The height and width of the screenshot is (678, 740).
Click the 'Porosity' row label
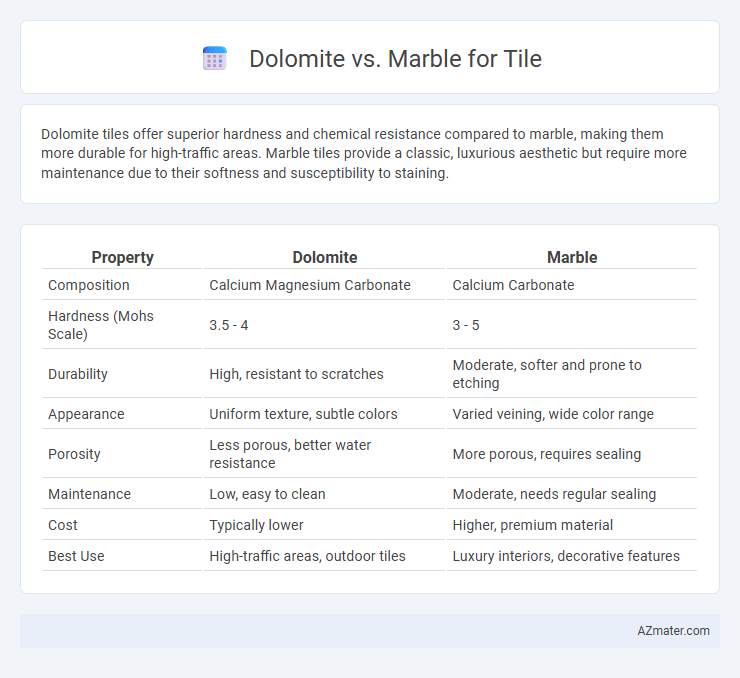click(x=74, y=454)
